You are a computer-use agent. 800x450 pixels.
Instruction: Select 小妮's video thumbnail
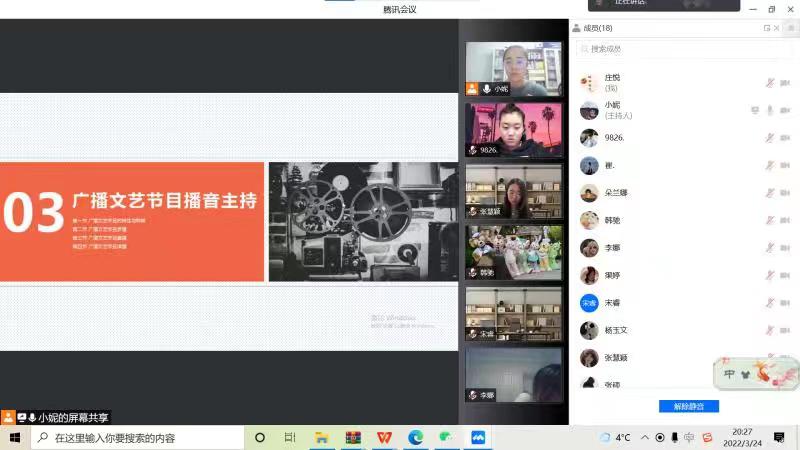point(514,69)
